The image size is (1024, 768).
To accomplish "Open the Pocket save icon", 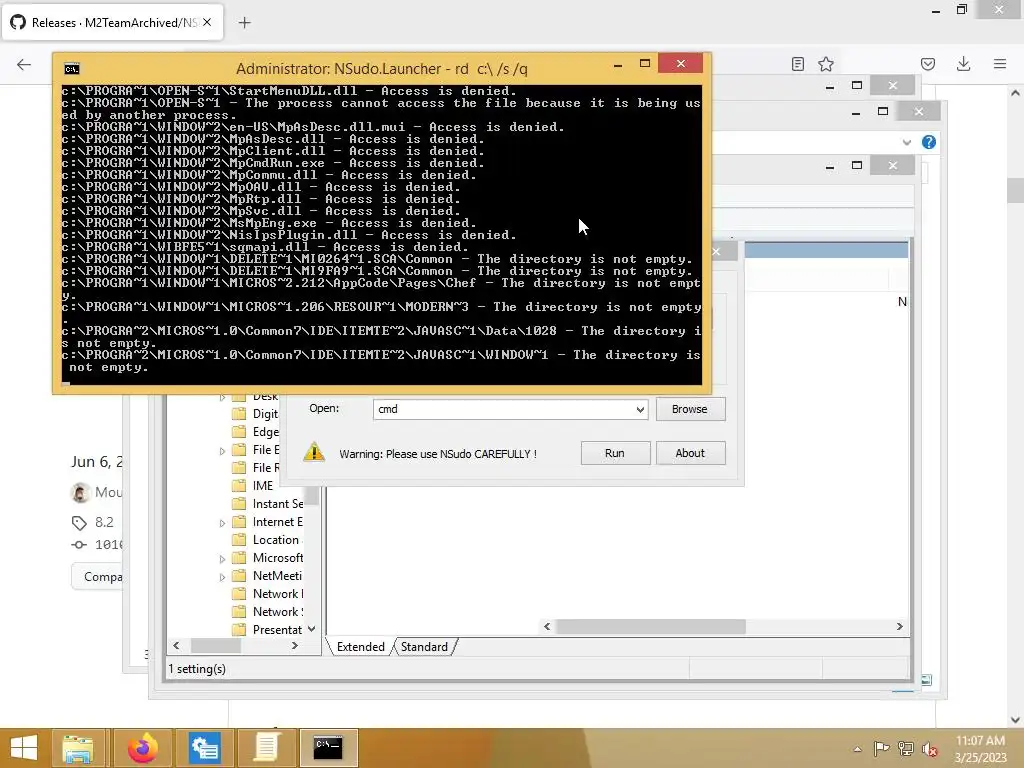I will click(x=928, y=64).
